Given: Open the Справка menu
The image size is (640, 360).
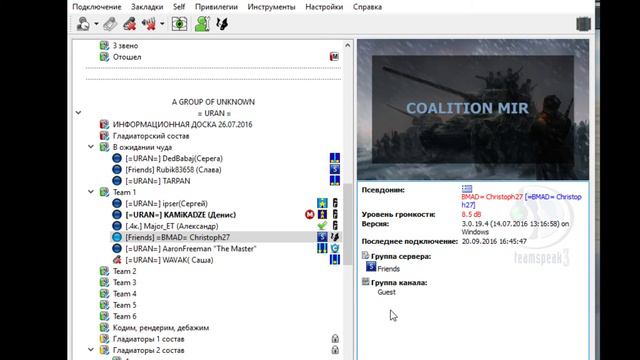Looking at the screenshot, I should (x=367, y=7).
